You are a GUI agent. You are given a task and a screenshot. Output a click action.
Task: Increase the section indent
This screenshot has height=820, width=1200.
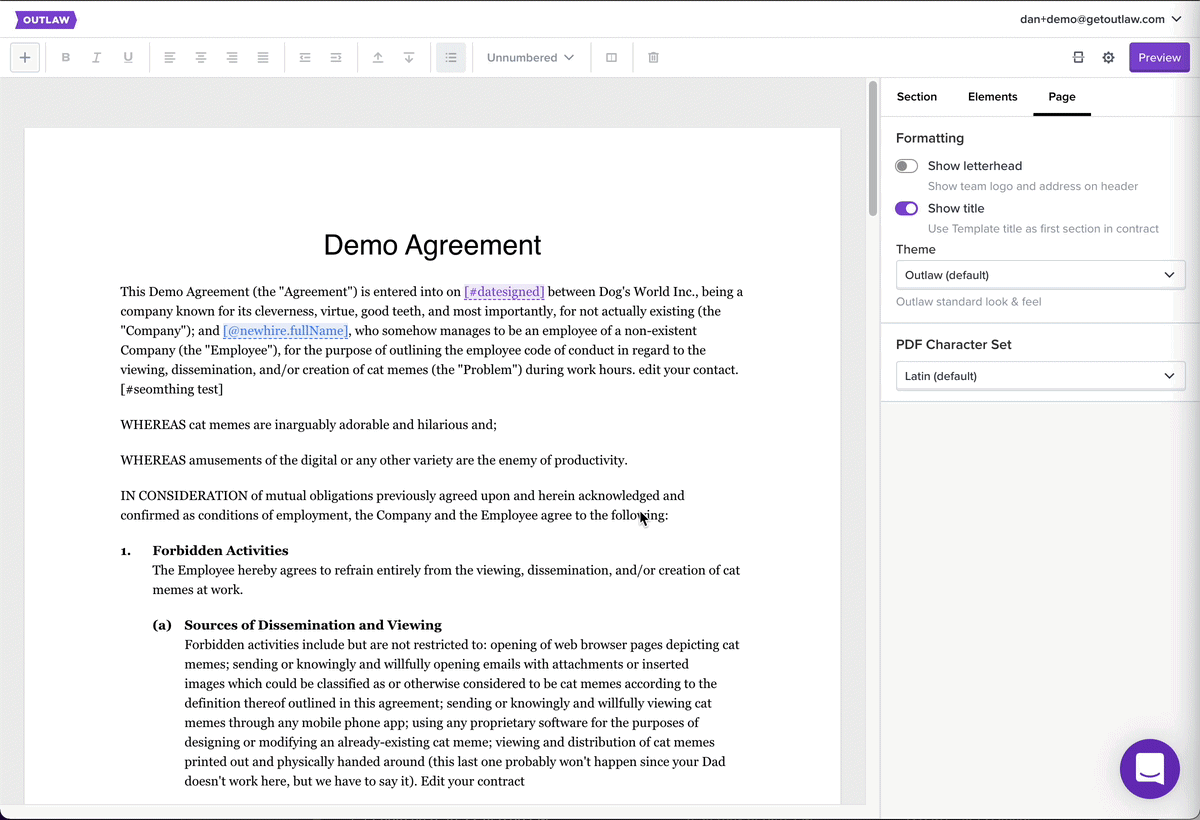pos(336,58)
